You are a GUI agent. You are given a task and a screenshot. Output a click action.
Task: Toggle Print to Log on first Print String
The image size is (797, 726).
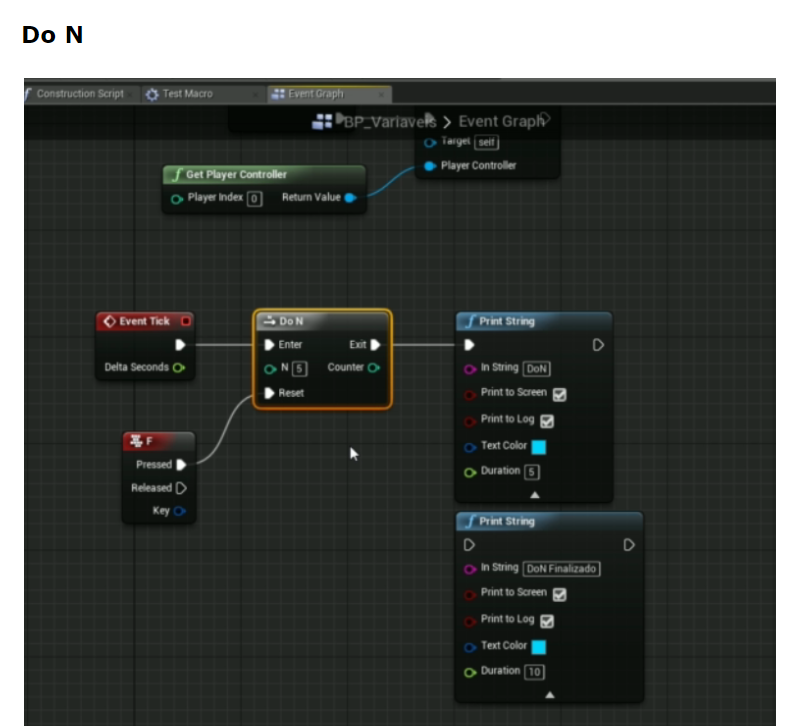pyautogui.click(x=547, y=421)
